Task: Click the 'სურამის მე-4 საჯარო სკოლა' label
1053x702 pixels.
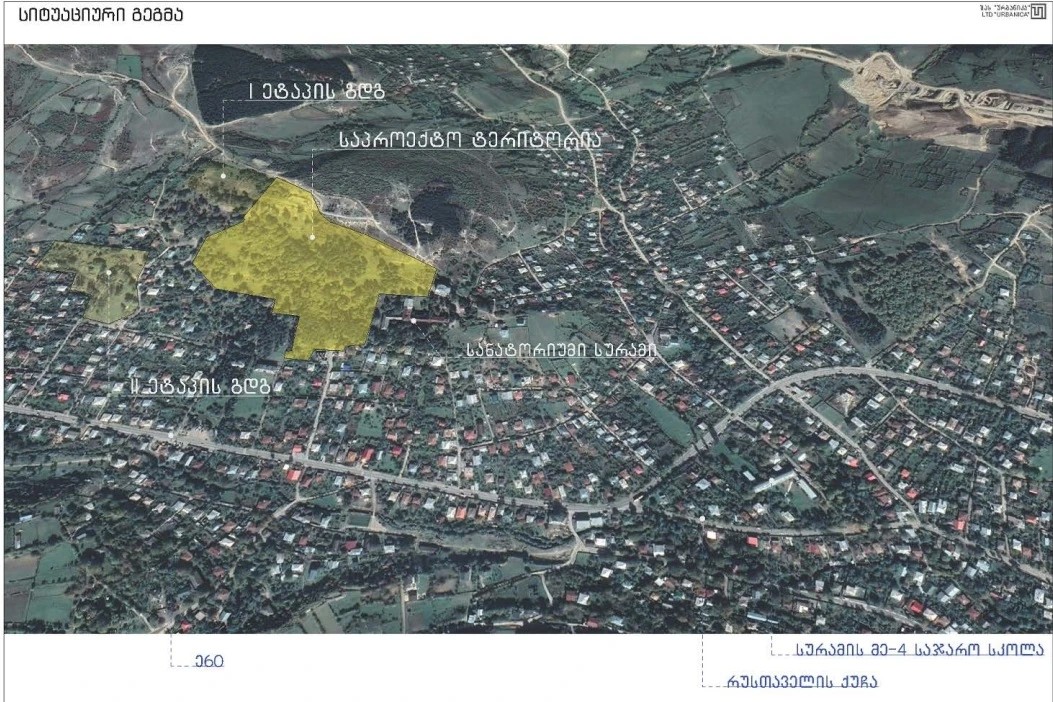Action: pos(919,650)
